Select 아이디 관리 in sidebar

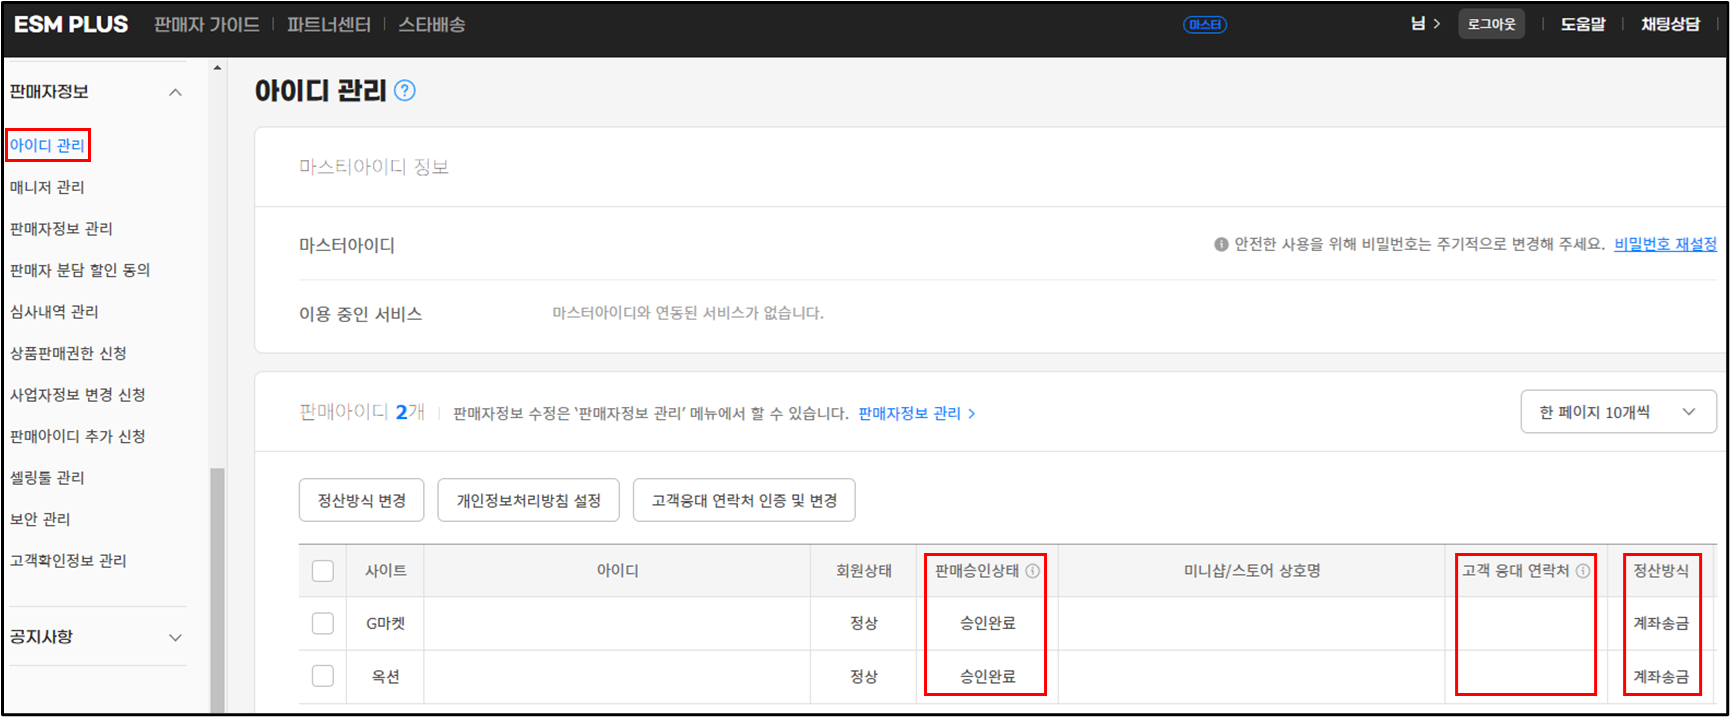click(47, 145)
